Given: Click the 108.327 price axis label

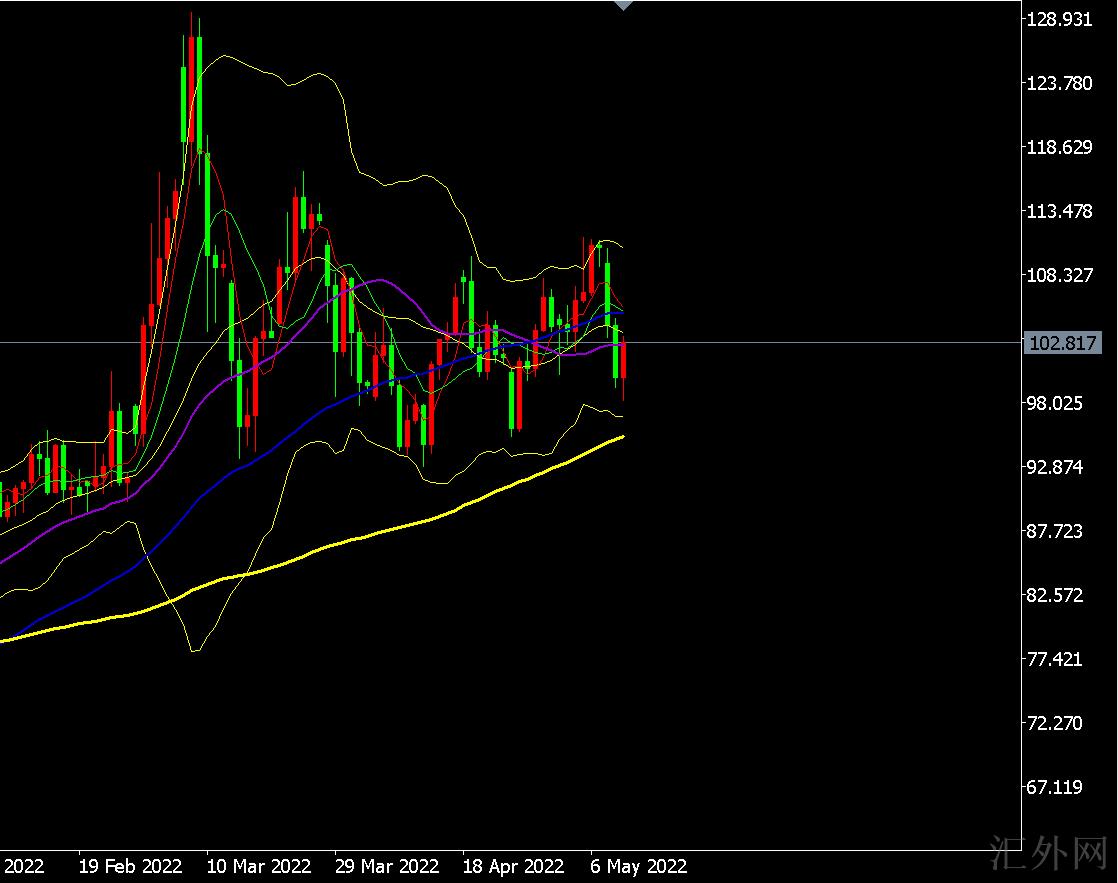Looking at the screenshot, I should tap(1061, 275).
